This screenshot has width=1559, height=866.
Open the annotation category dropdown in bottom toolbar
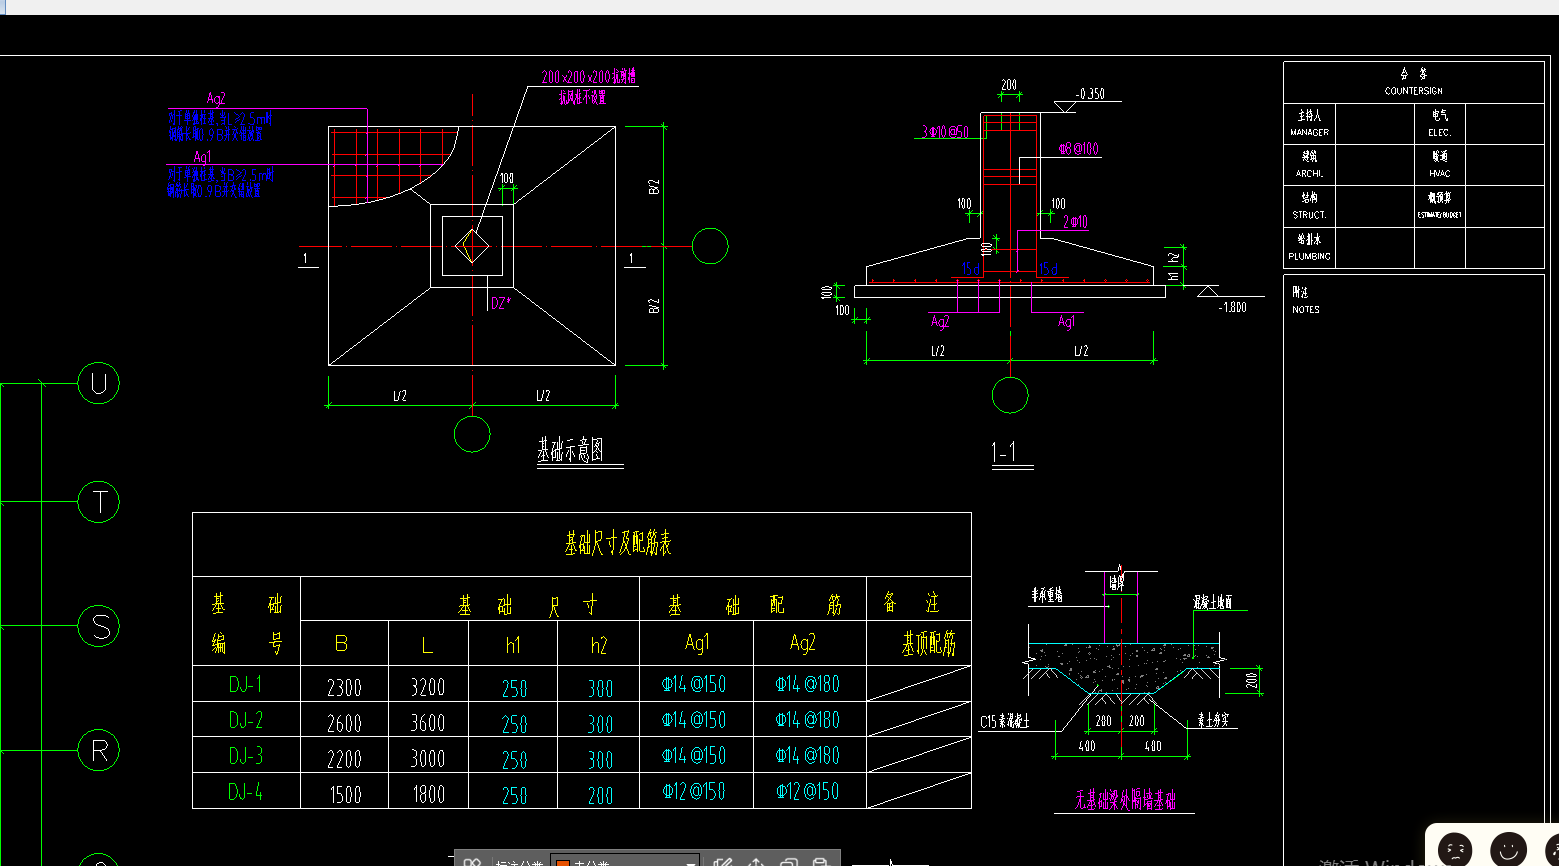click(x=626, y=861)
